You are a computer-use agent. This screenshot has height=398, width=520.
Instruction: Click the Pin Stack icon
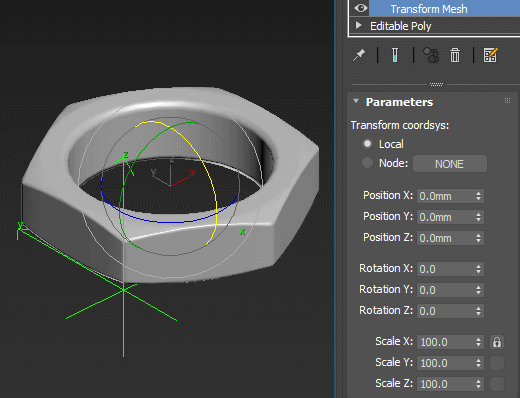pos(359,55)
